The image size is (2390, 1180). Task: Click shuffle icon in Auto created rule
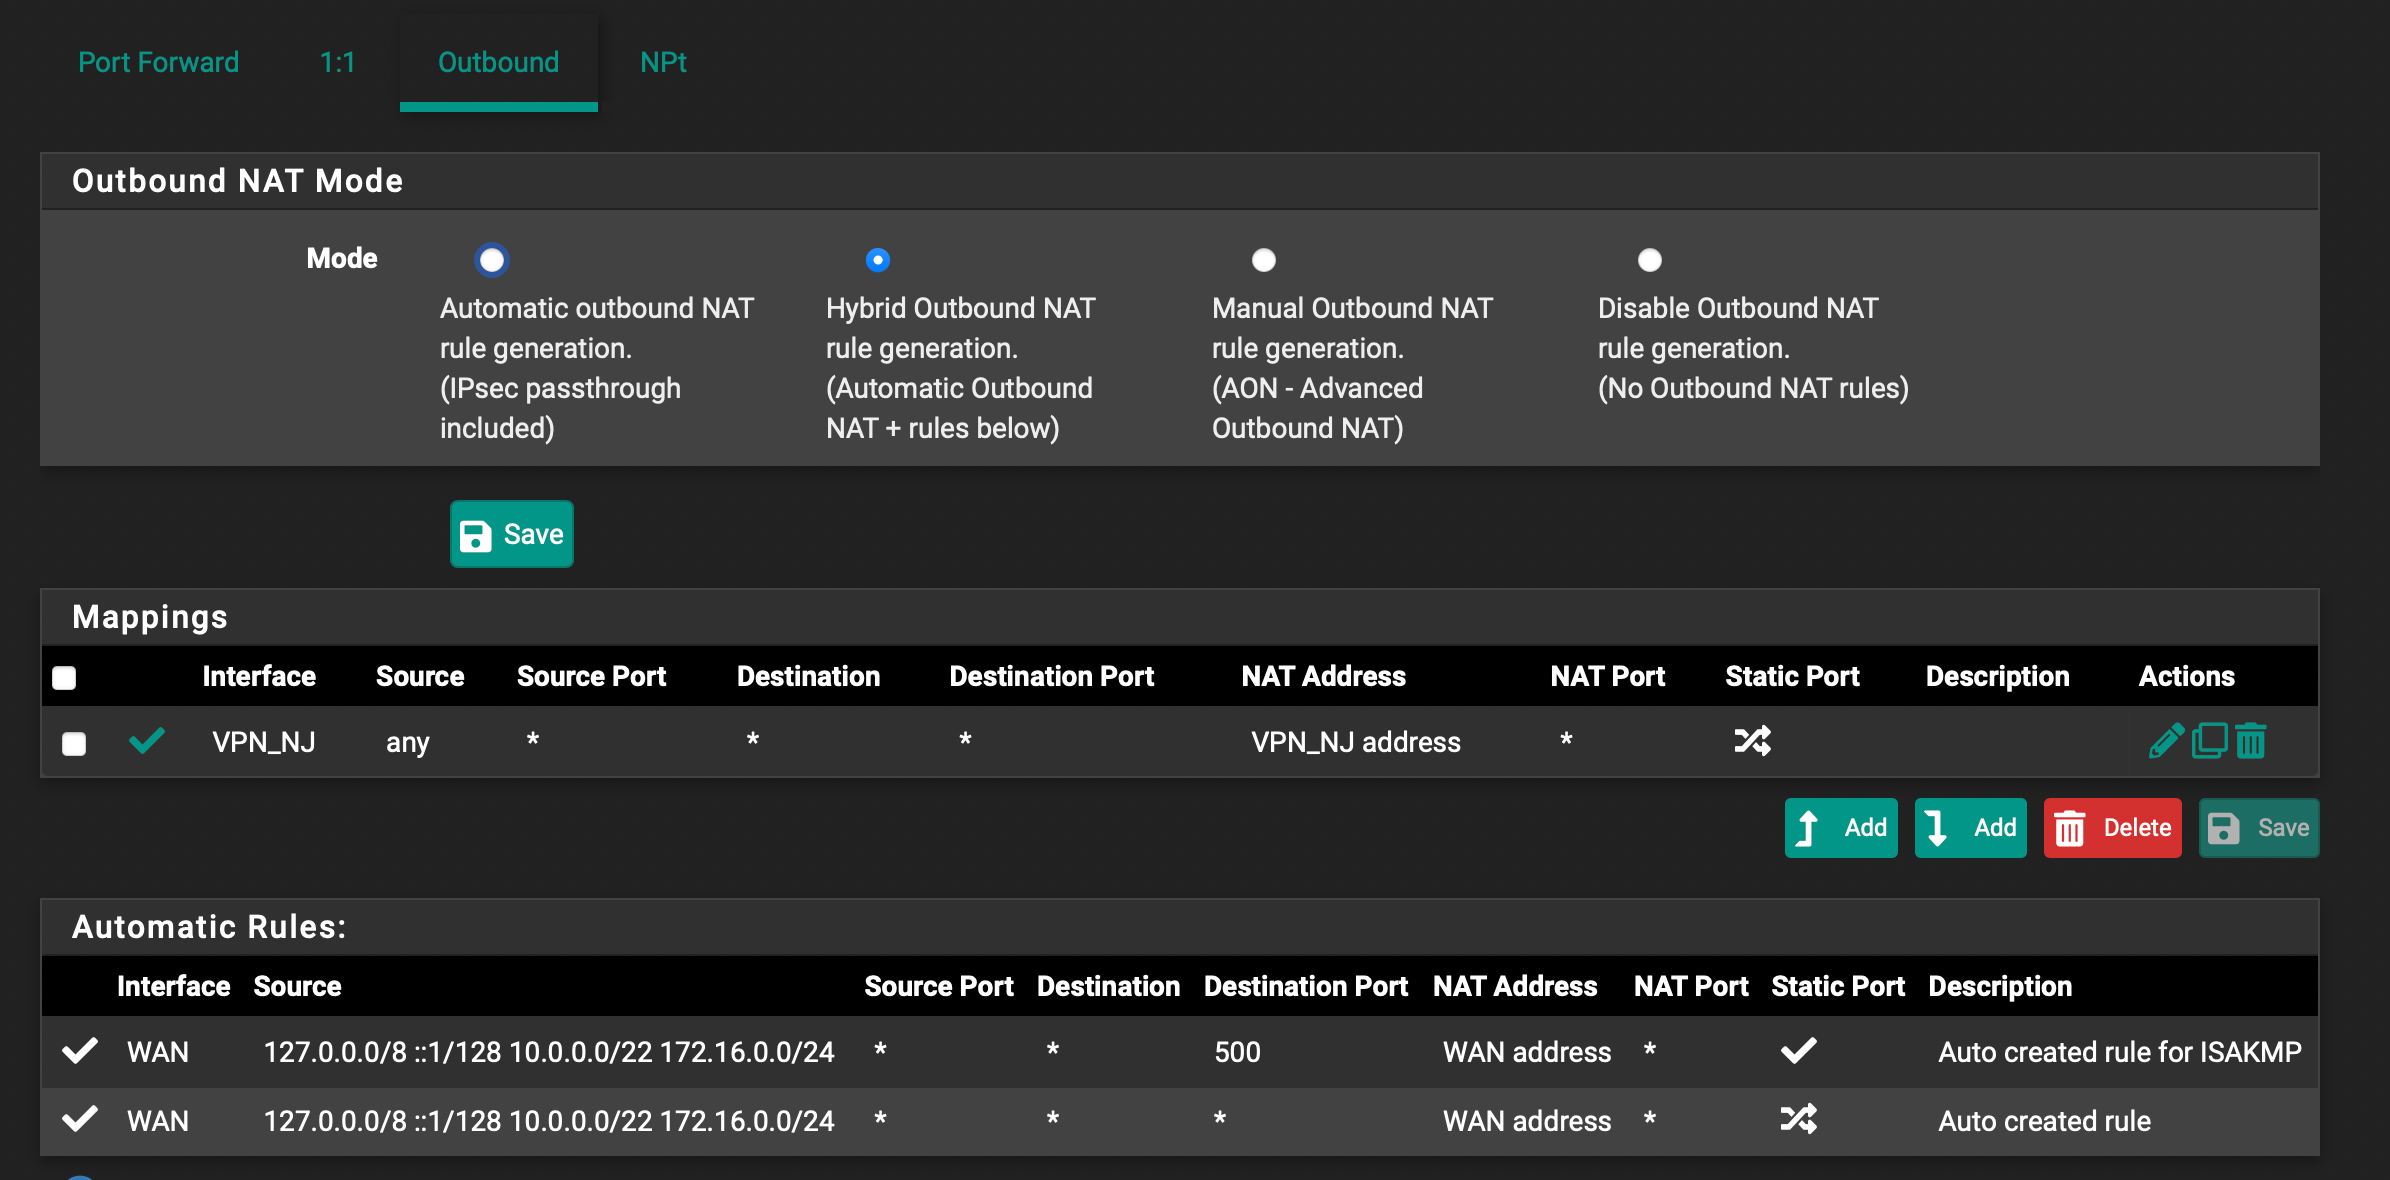[x=1798, y=1119]
